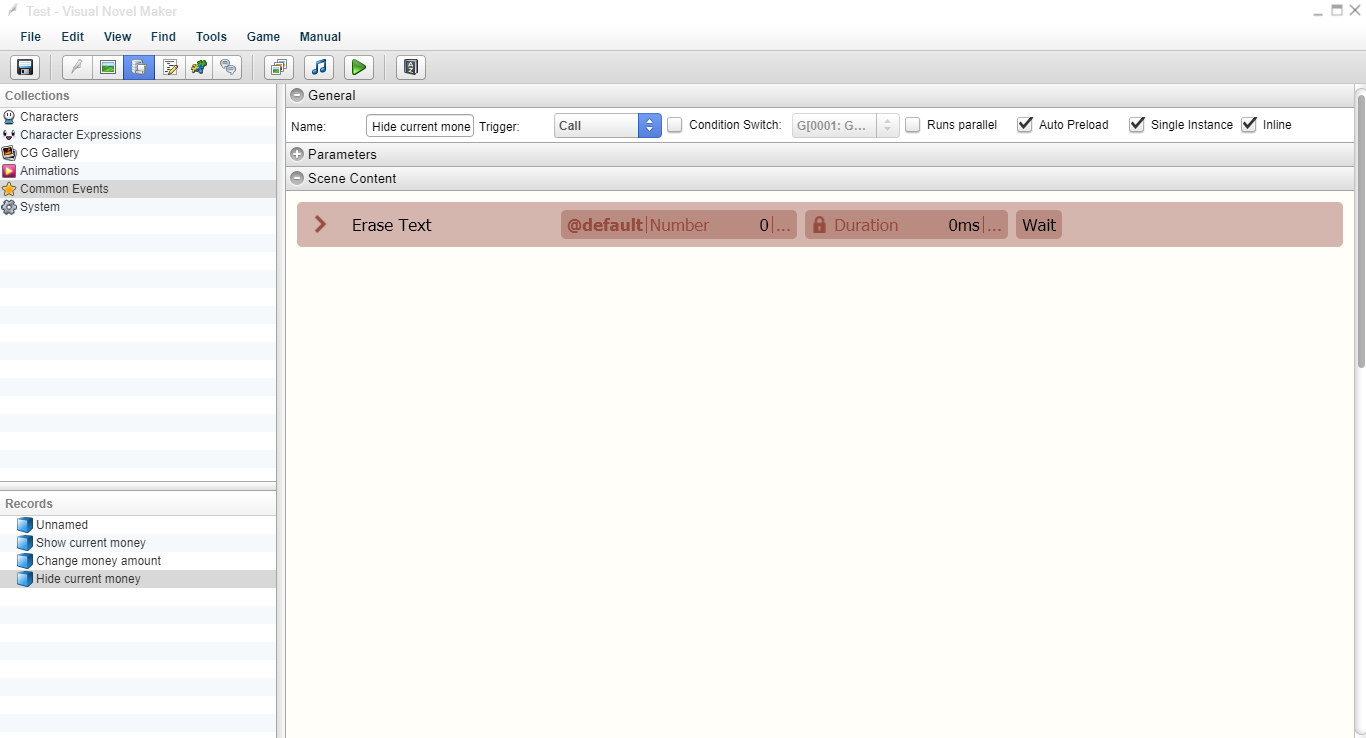Open the A-Z dictionary book icon
1366x738 pixels.
pos(411,67)
